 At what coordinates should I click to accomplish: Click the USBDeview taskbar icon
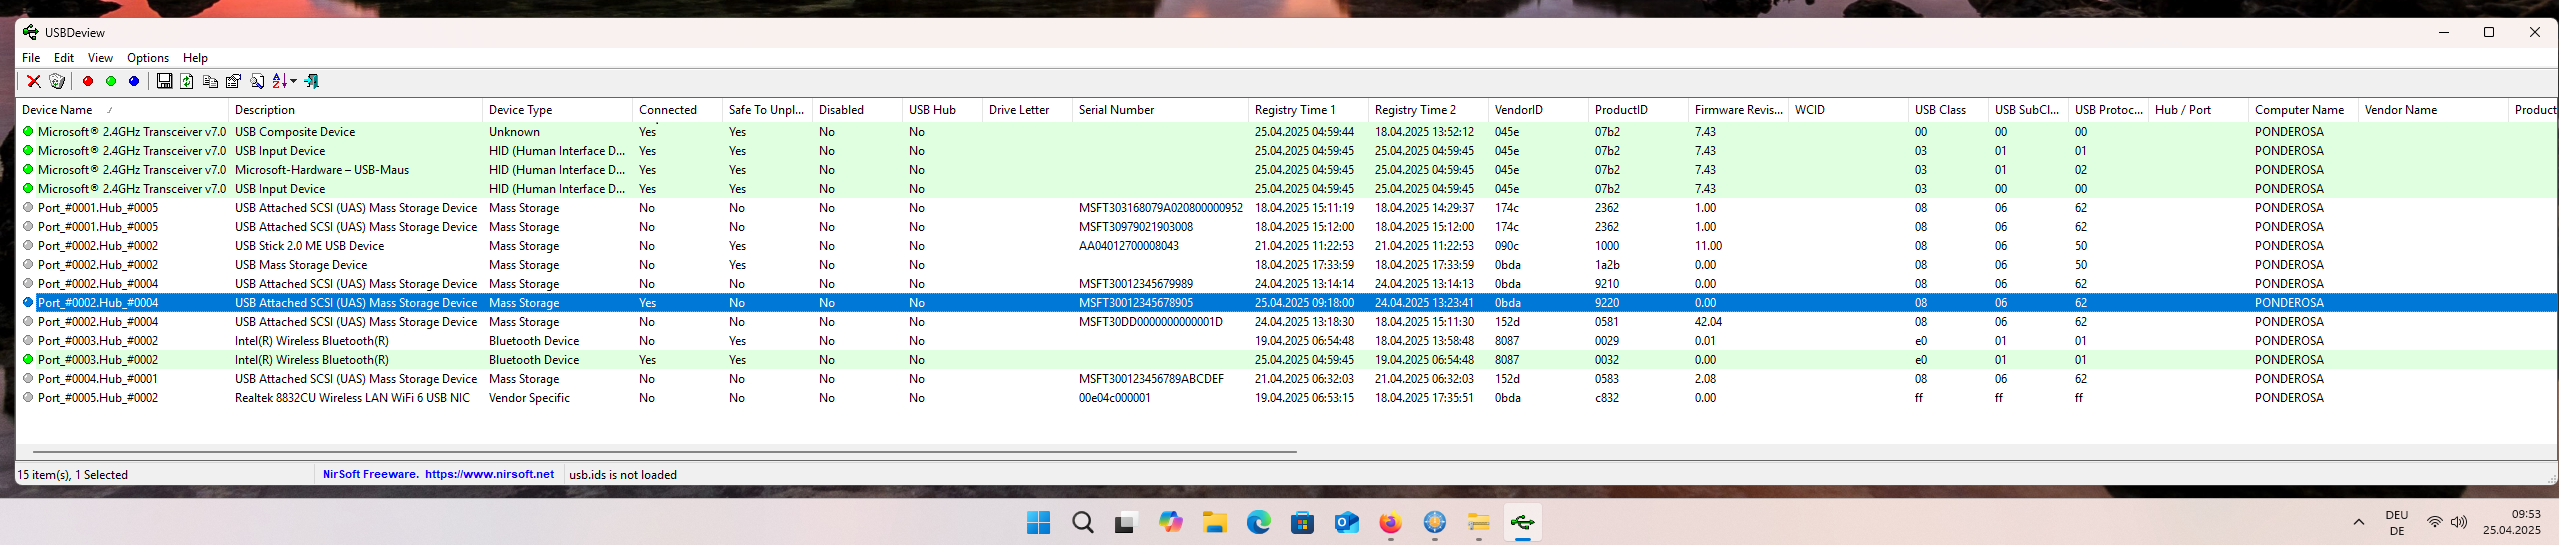1523,523
